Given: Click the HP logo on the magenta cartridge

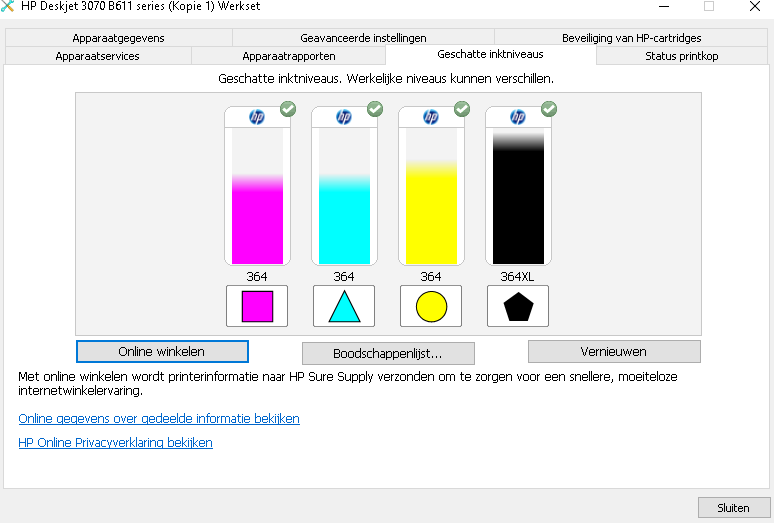Looking at the screenshot, I should coord(257,117).
